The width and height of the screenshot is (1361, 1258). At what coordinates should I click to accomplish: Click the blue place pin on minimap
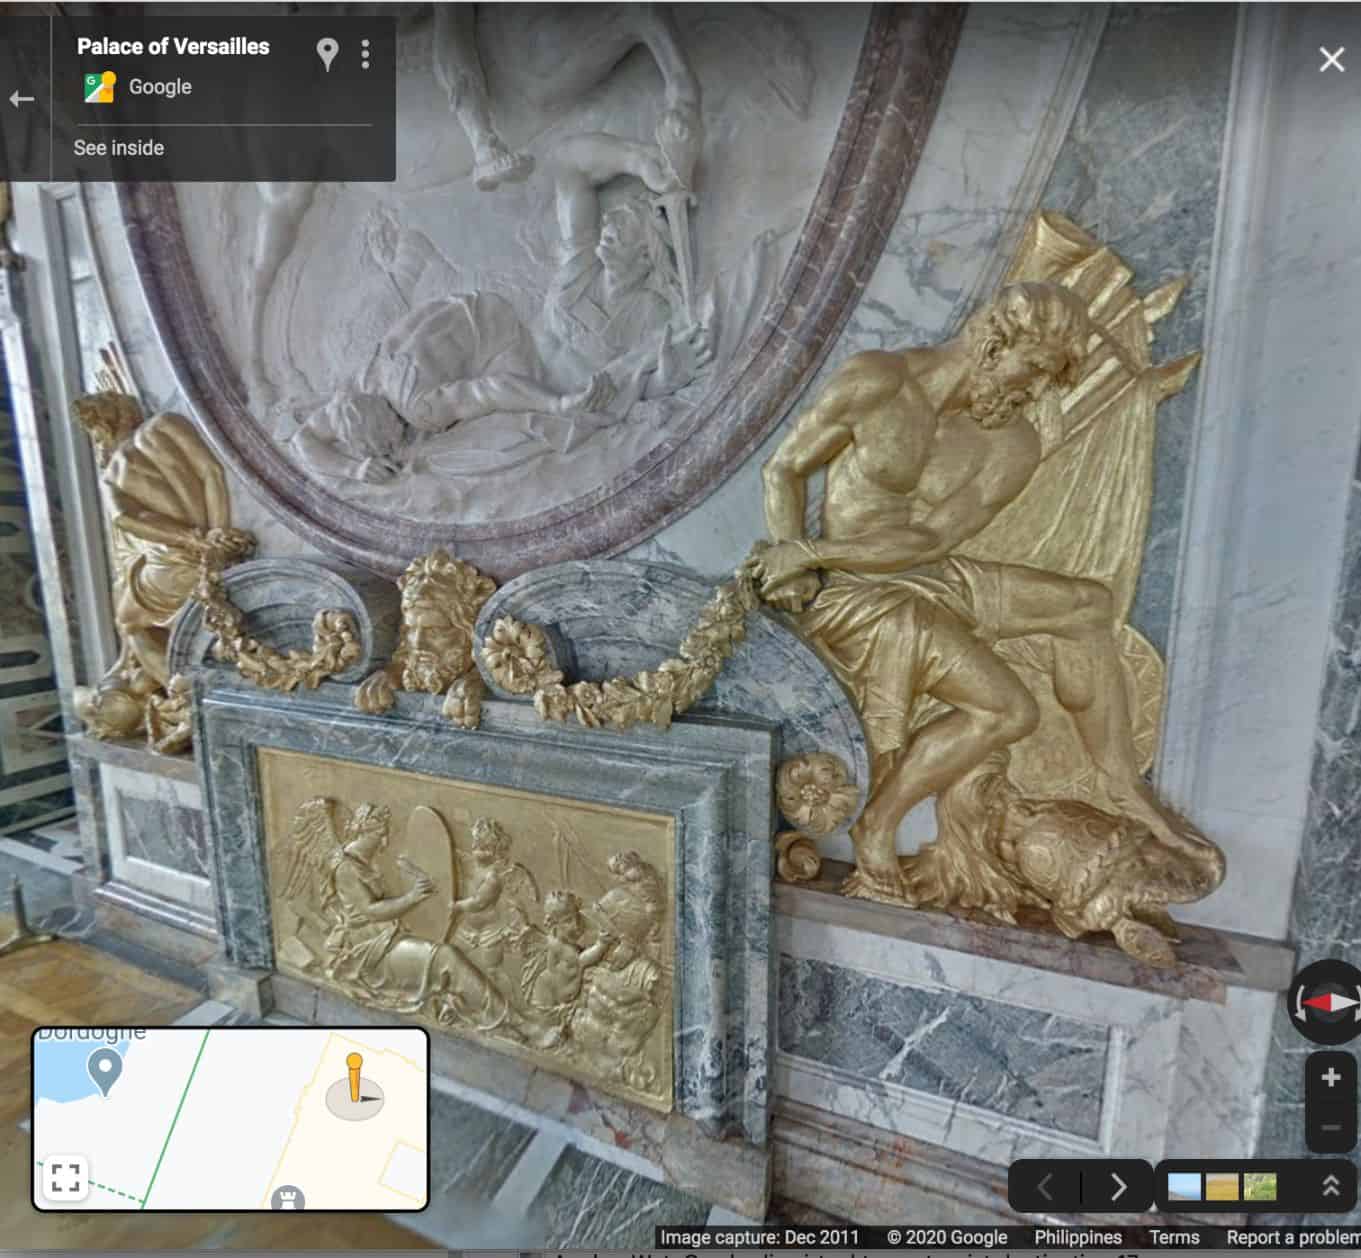105,1073
